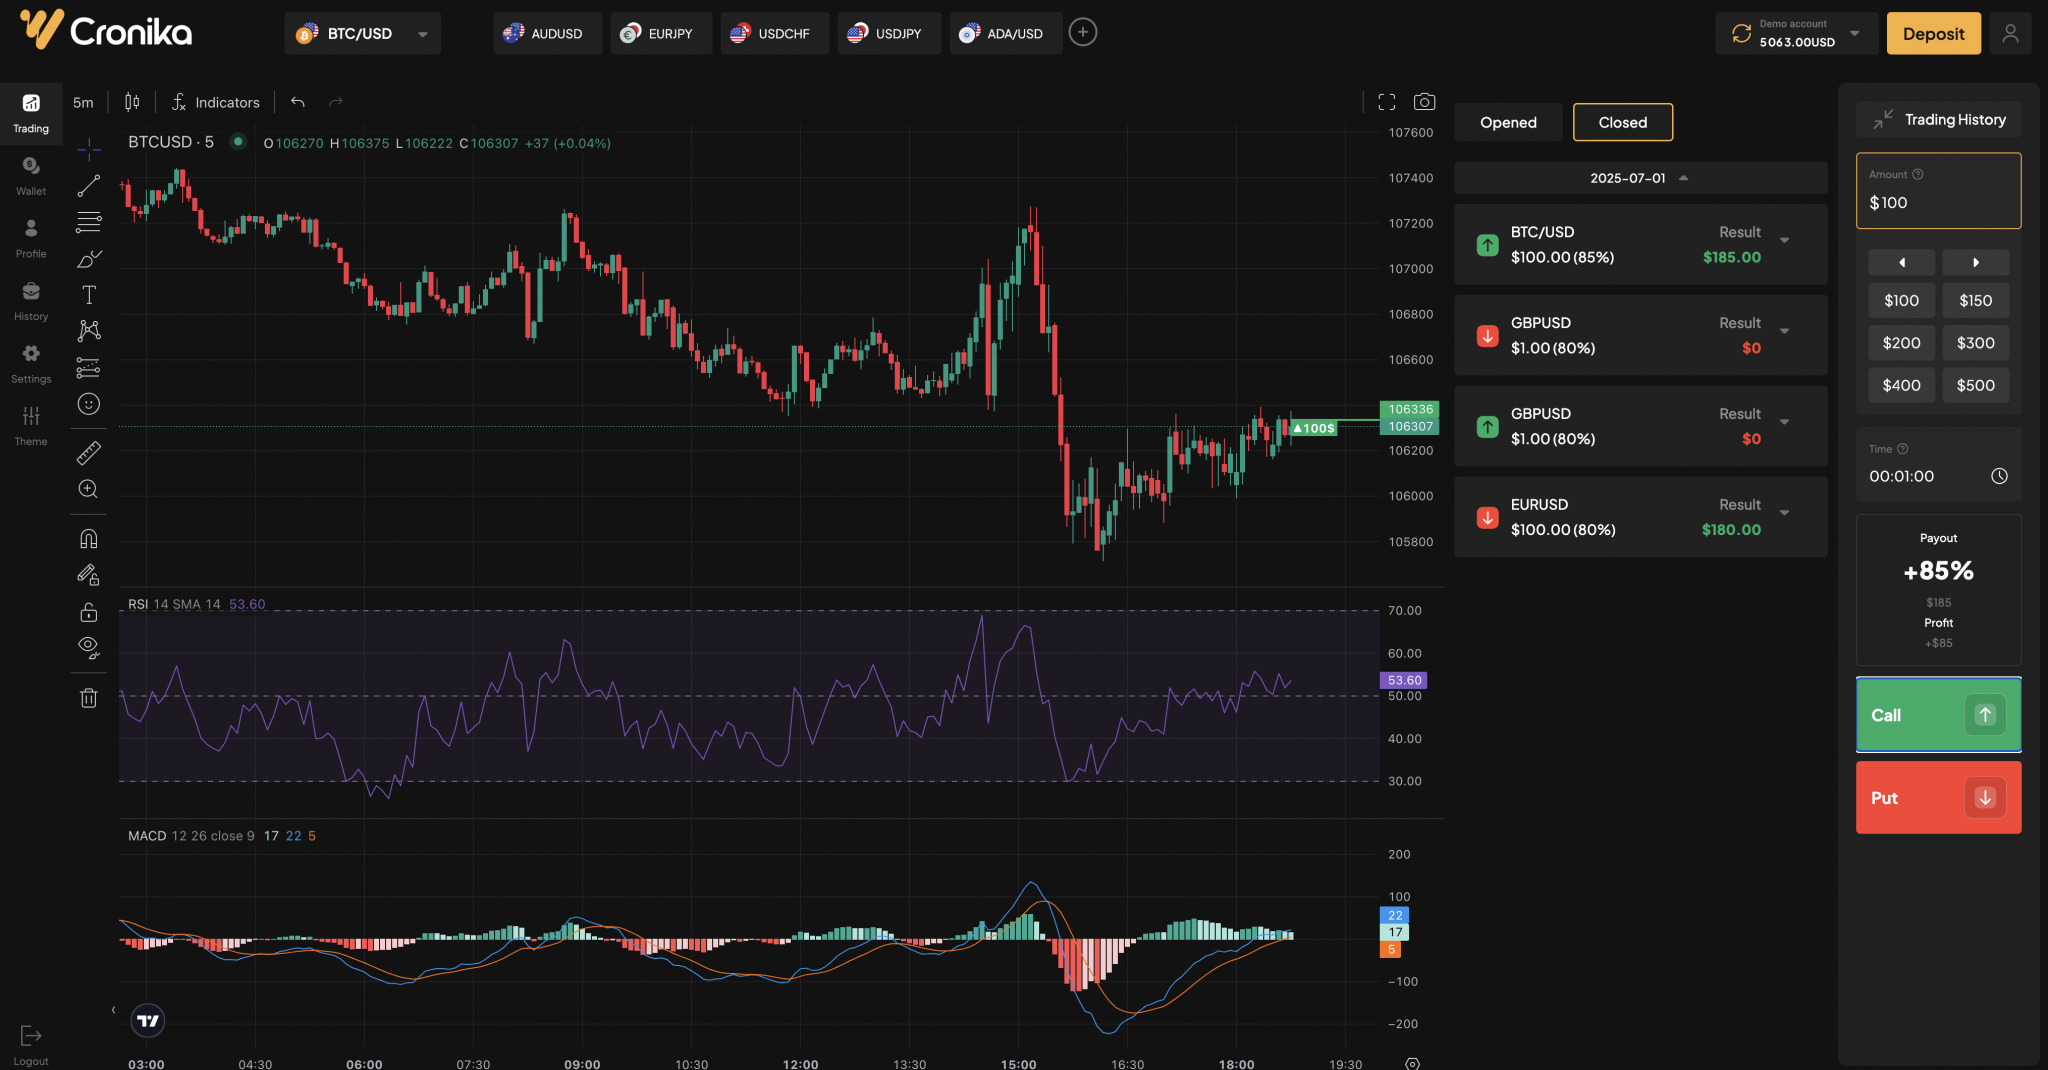Viewport: 2048px width, 1070px height.
Task: Show the Closed trades tab
Action: [1623, 122]
